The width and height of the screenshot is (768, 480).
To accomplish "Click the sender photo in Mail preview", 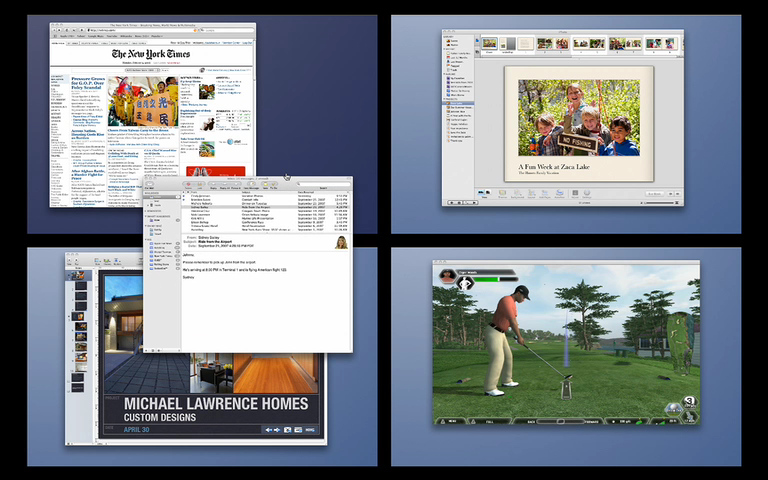I will point(341,242).
